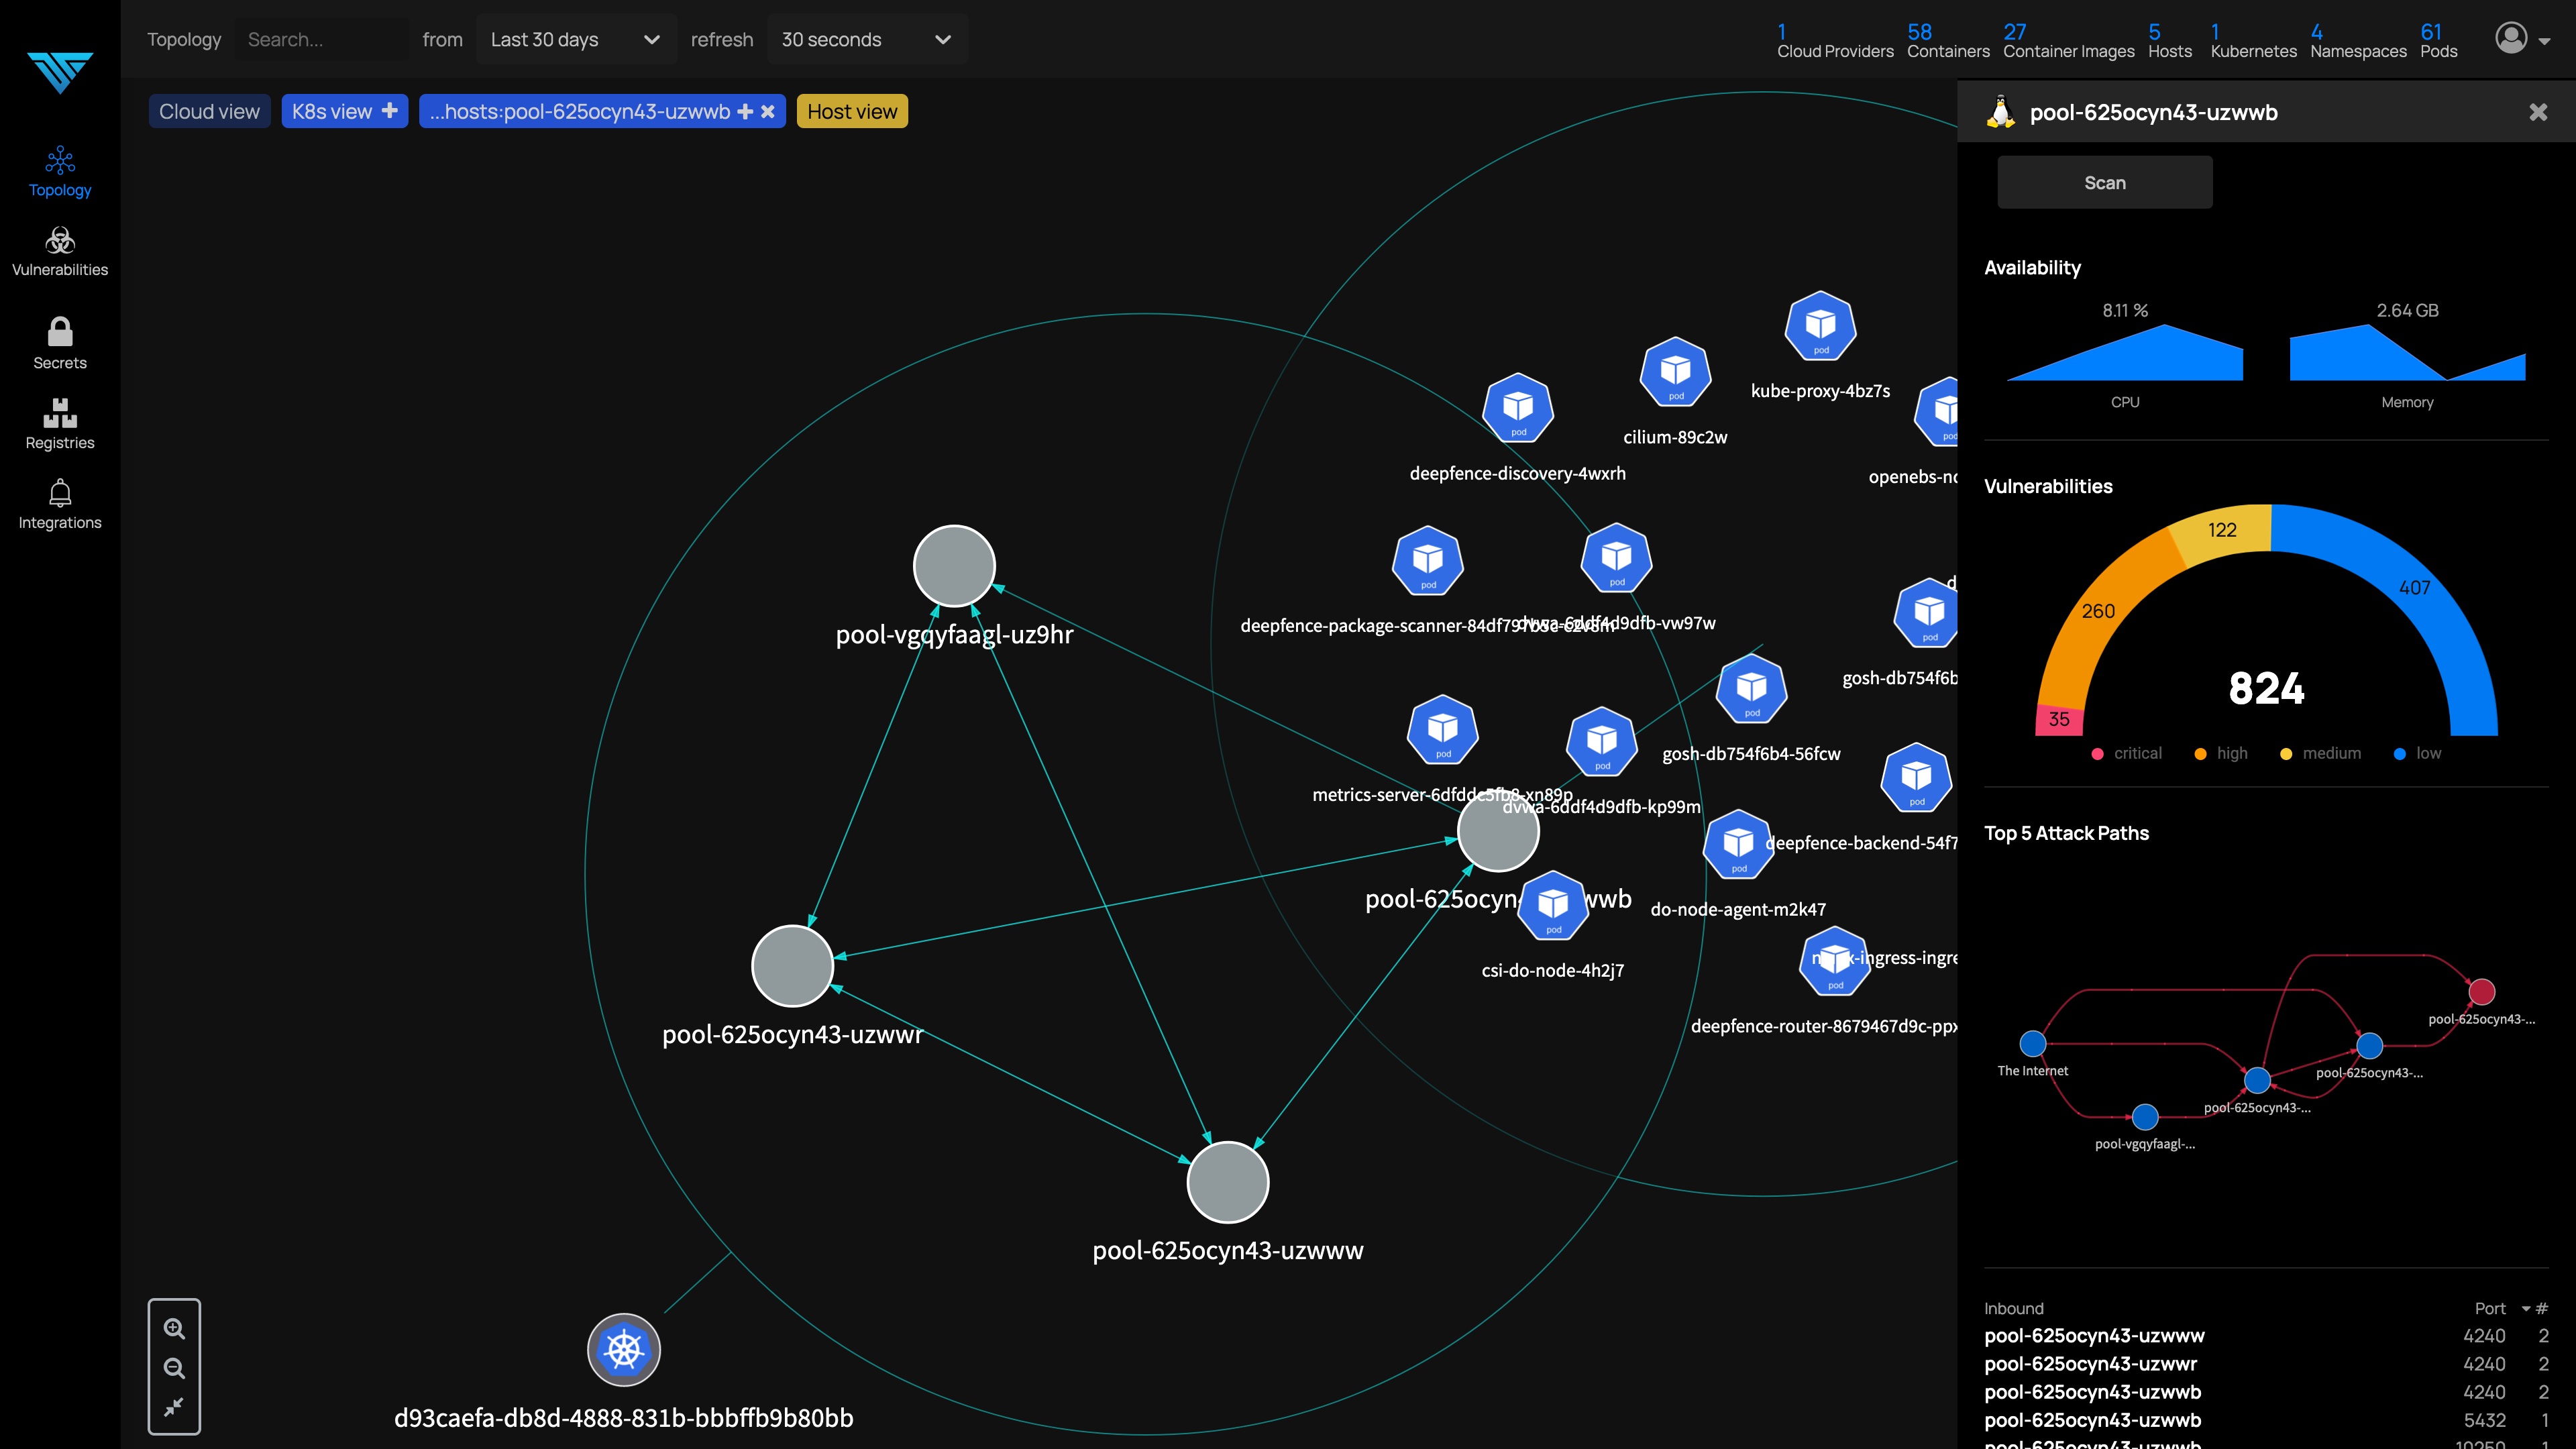
Task: Select host node pool-vgqyfaagl-uz9hr
Action: point(954,566)
